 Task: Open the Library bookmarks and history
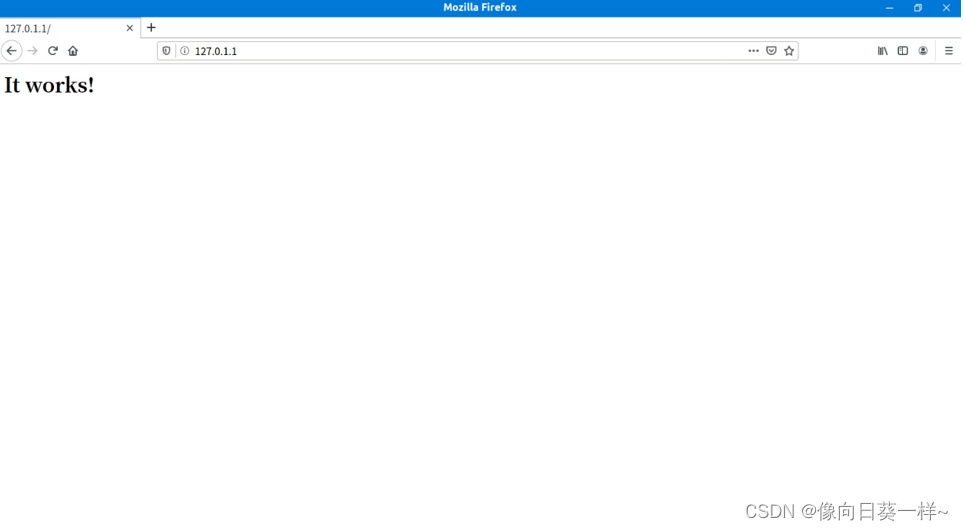pos(883,51)
